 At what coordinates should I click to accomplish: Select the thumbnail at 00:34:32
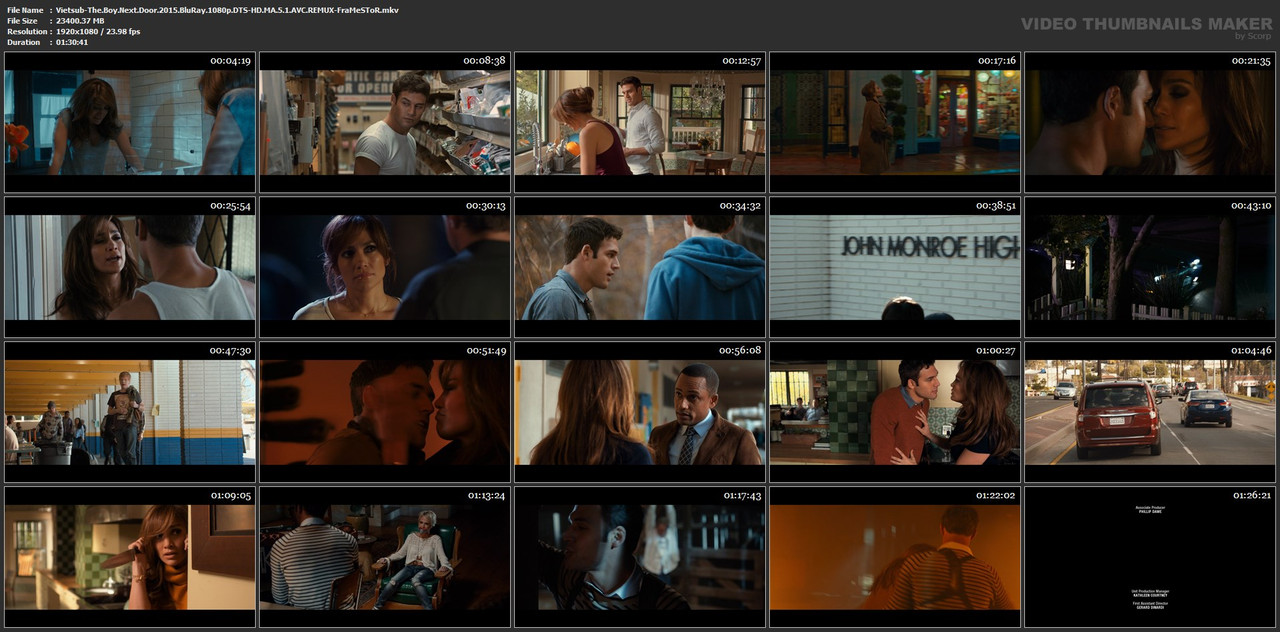640,268
